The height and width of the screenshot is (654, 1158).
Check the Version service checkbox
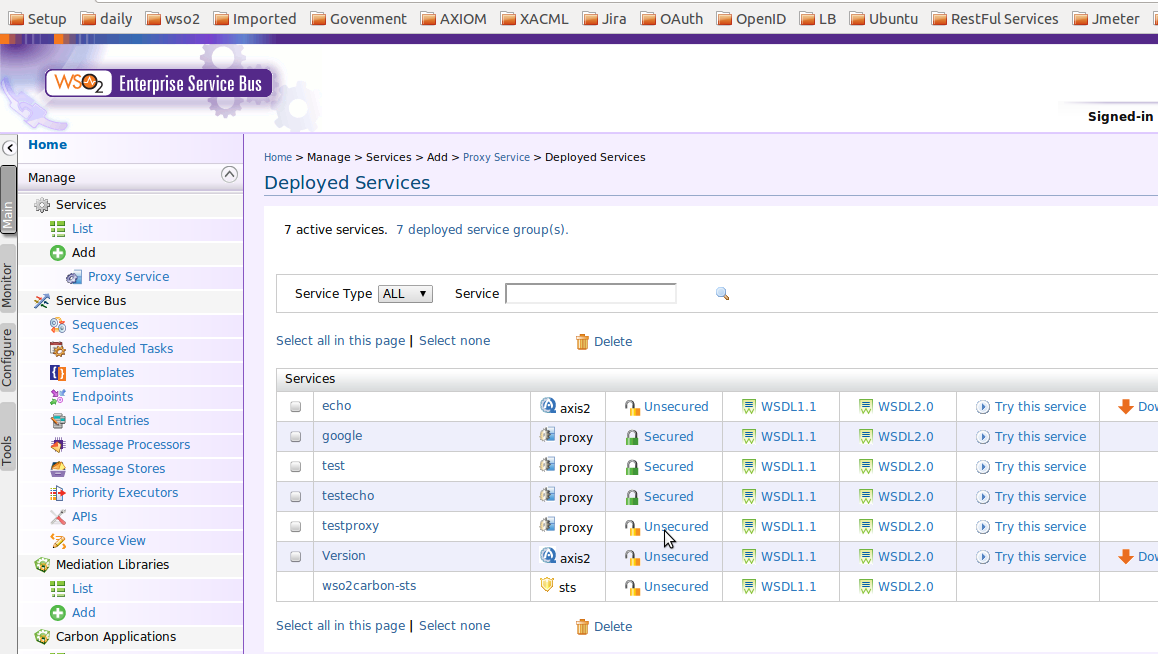[295, 557]
